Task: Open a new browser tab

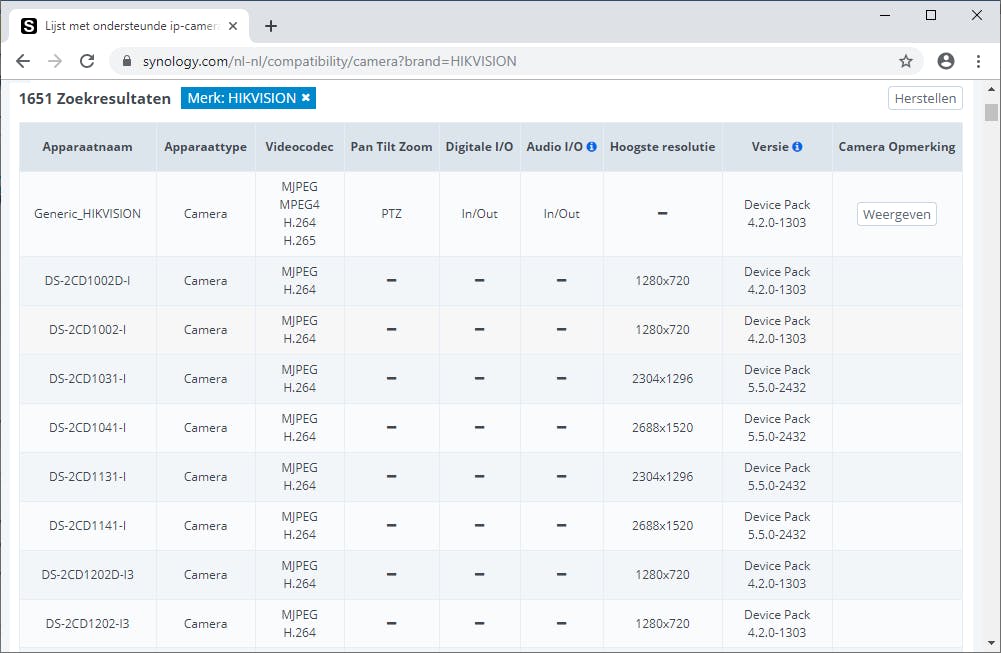Action: pos(271,26)
